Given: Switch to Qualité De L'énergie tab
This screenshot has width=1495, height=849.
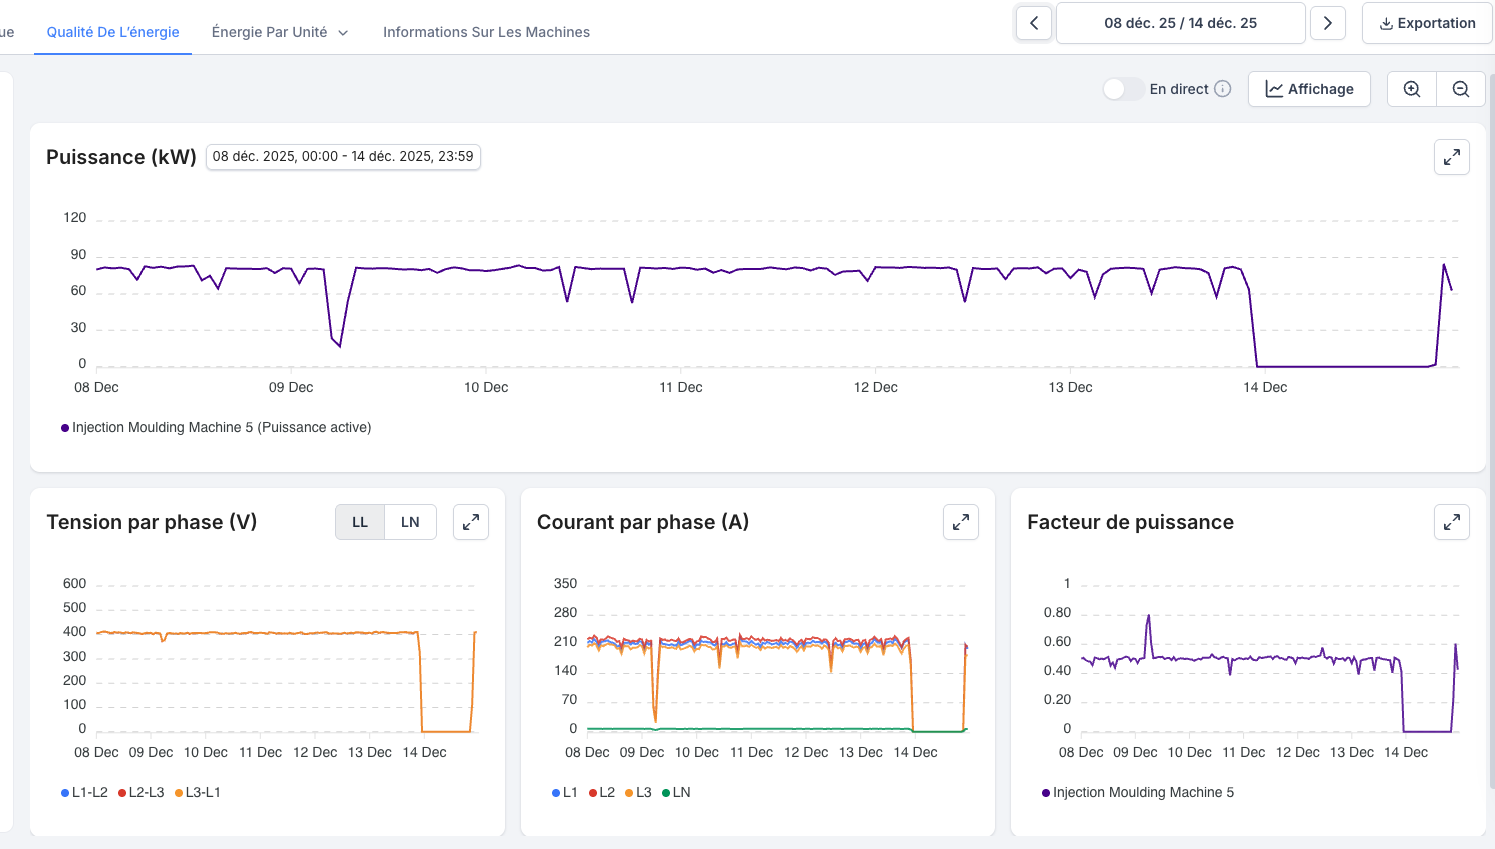Looking at the screenshot, I should coord(113,32).
